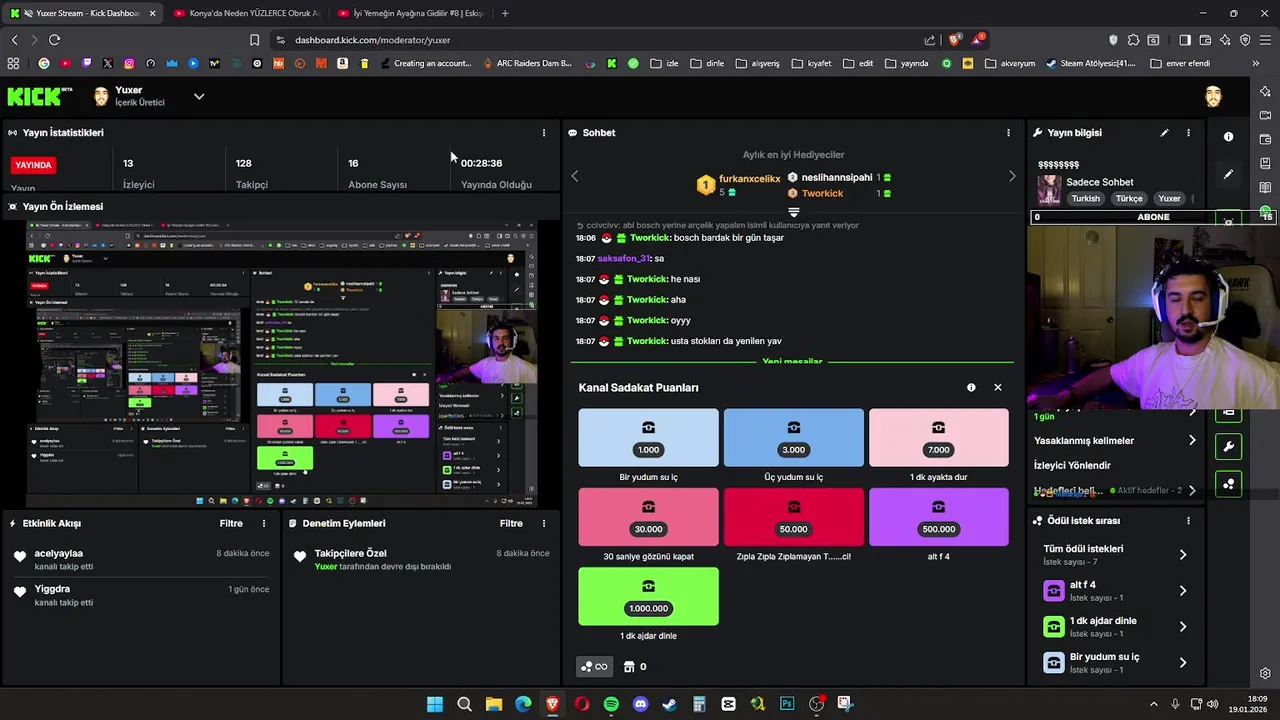
Task: Reload the page
Action: coord(54,40)
